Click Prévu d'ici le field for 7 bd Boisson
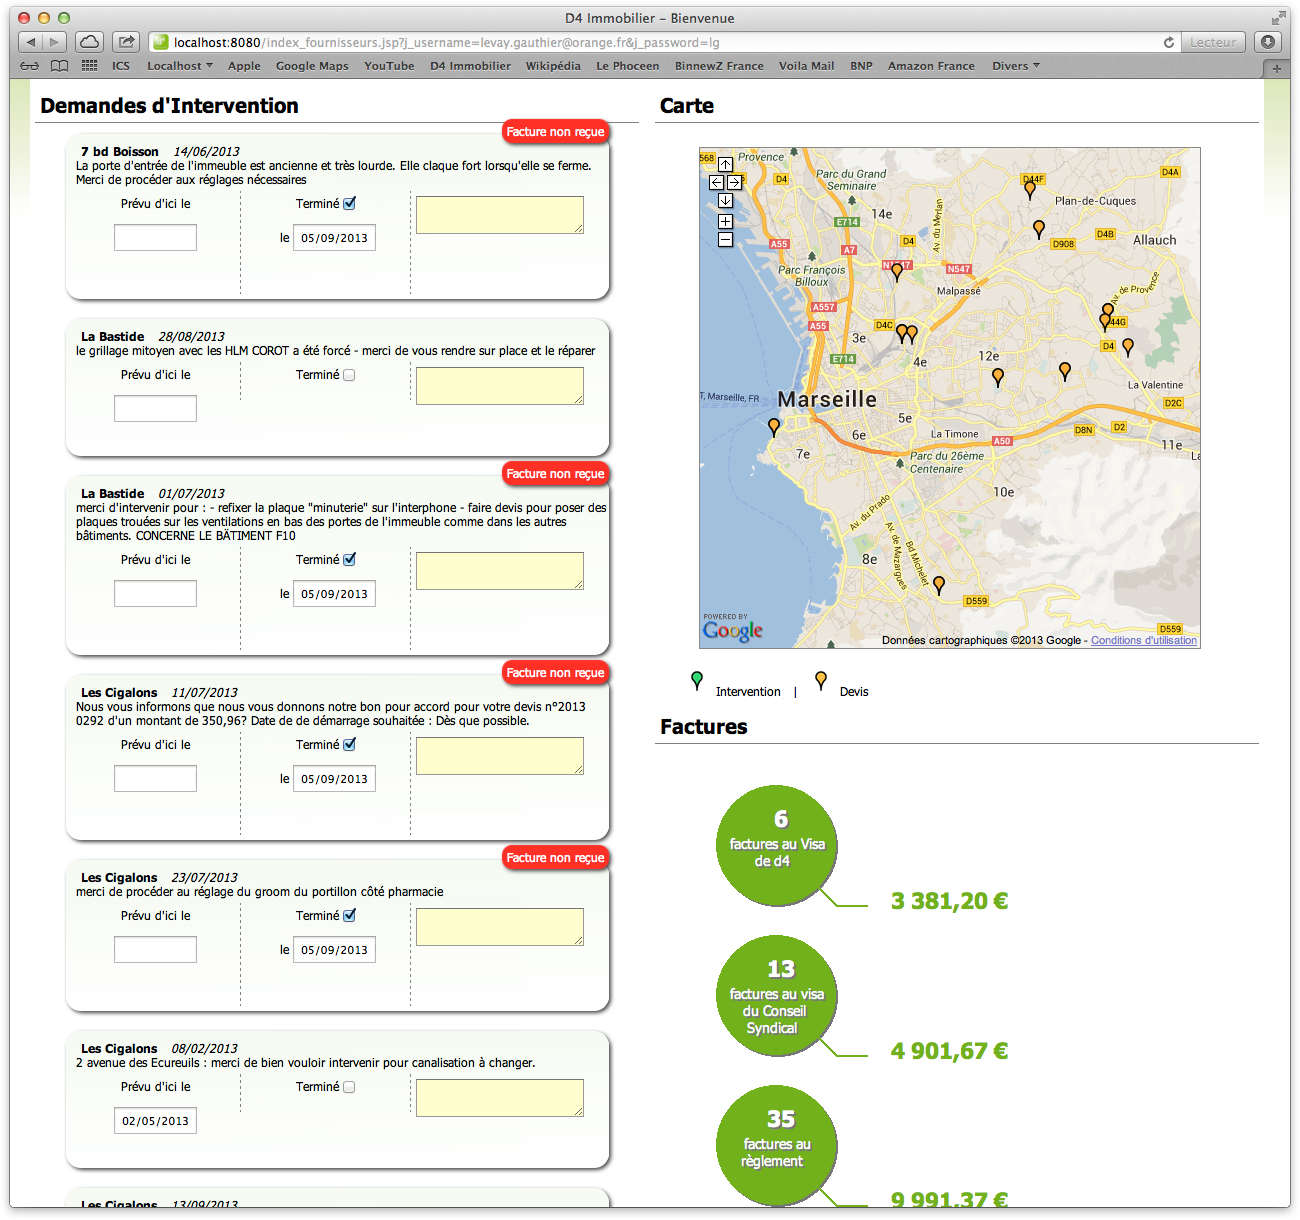The width and height of the screenshot is (1300, 1220). click(x=155, y=237)
